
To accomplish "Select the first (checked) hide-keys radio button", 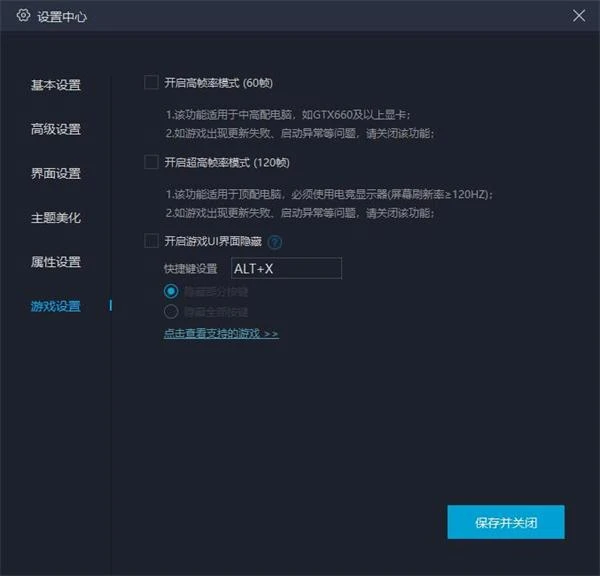I will click(171, 291).
